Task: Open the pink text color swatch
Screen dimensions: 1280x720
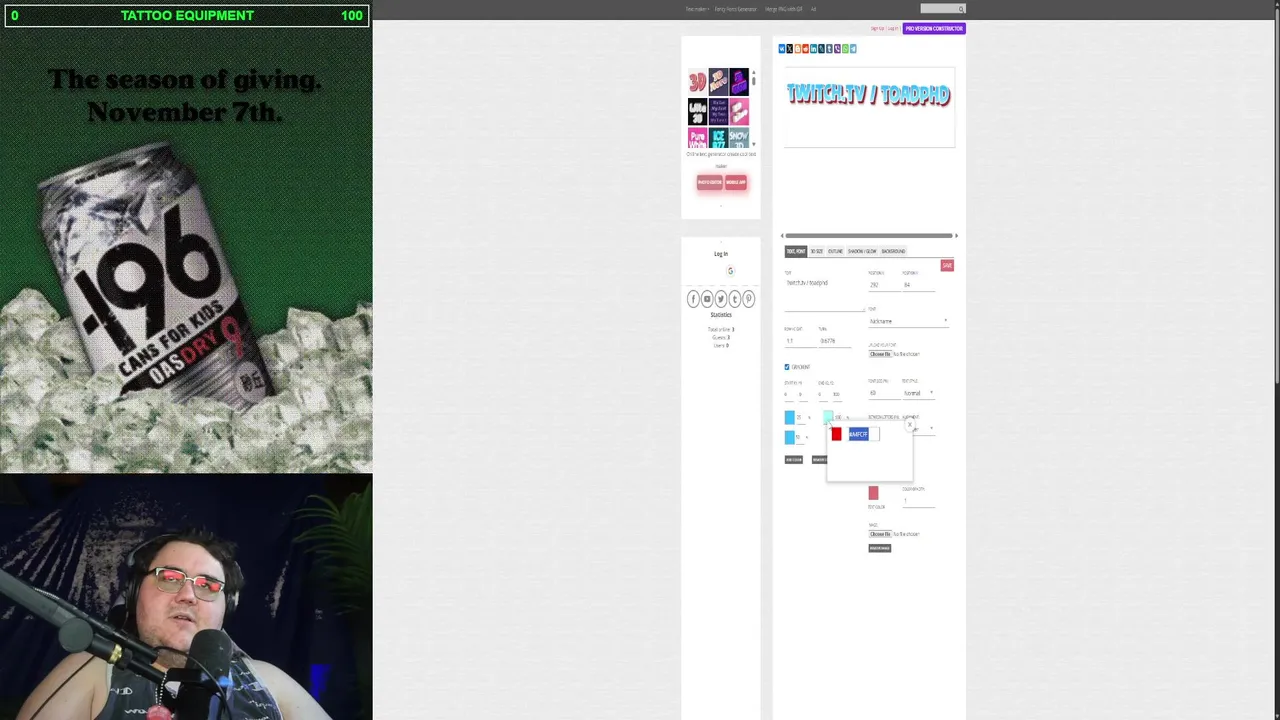Action: click(x=873, y=493)
